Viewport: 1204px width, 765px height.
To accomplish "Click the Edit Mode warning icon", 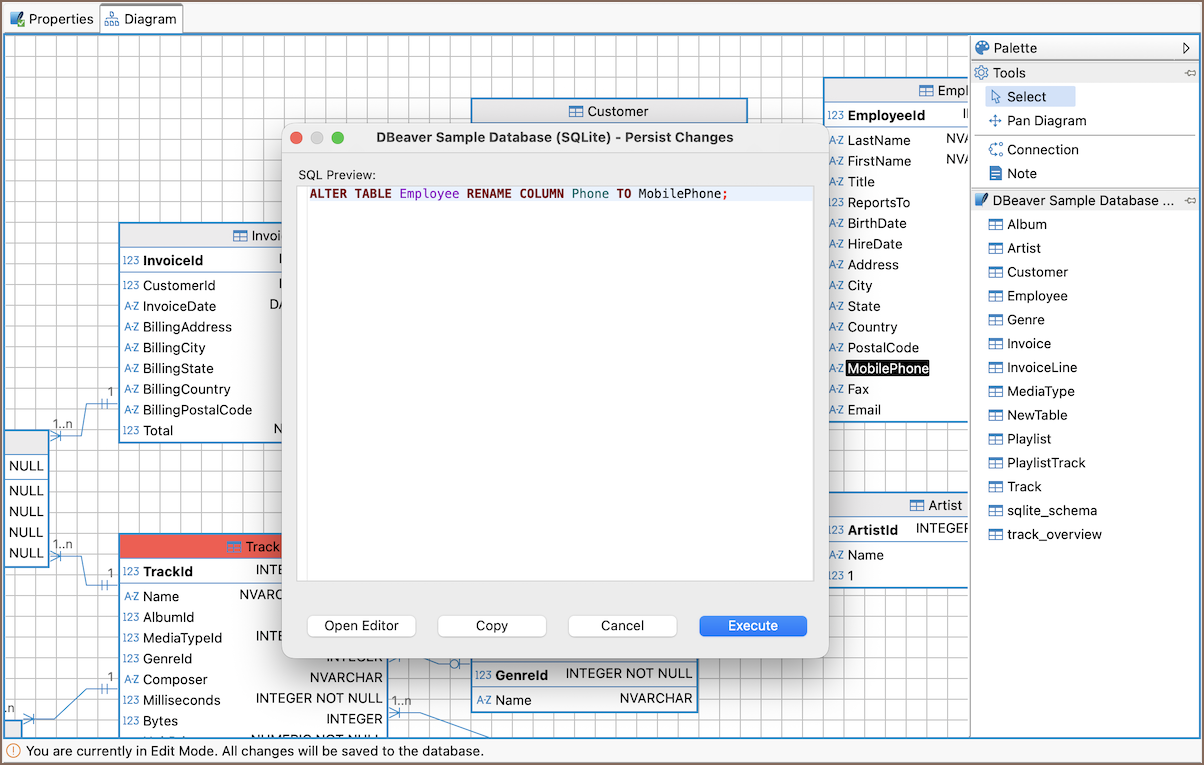I will coord(14,750).
